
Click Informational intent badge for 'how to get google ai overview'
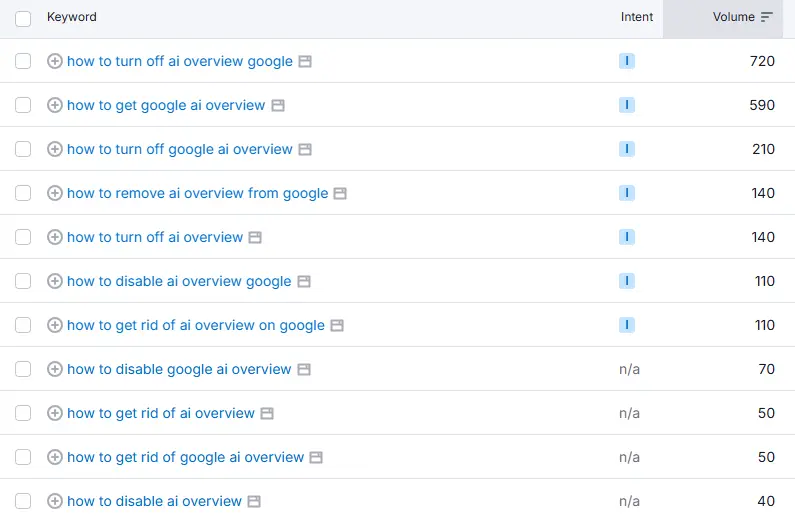click(627, 105)
